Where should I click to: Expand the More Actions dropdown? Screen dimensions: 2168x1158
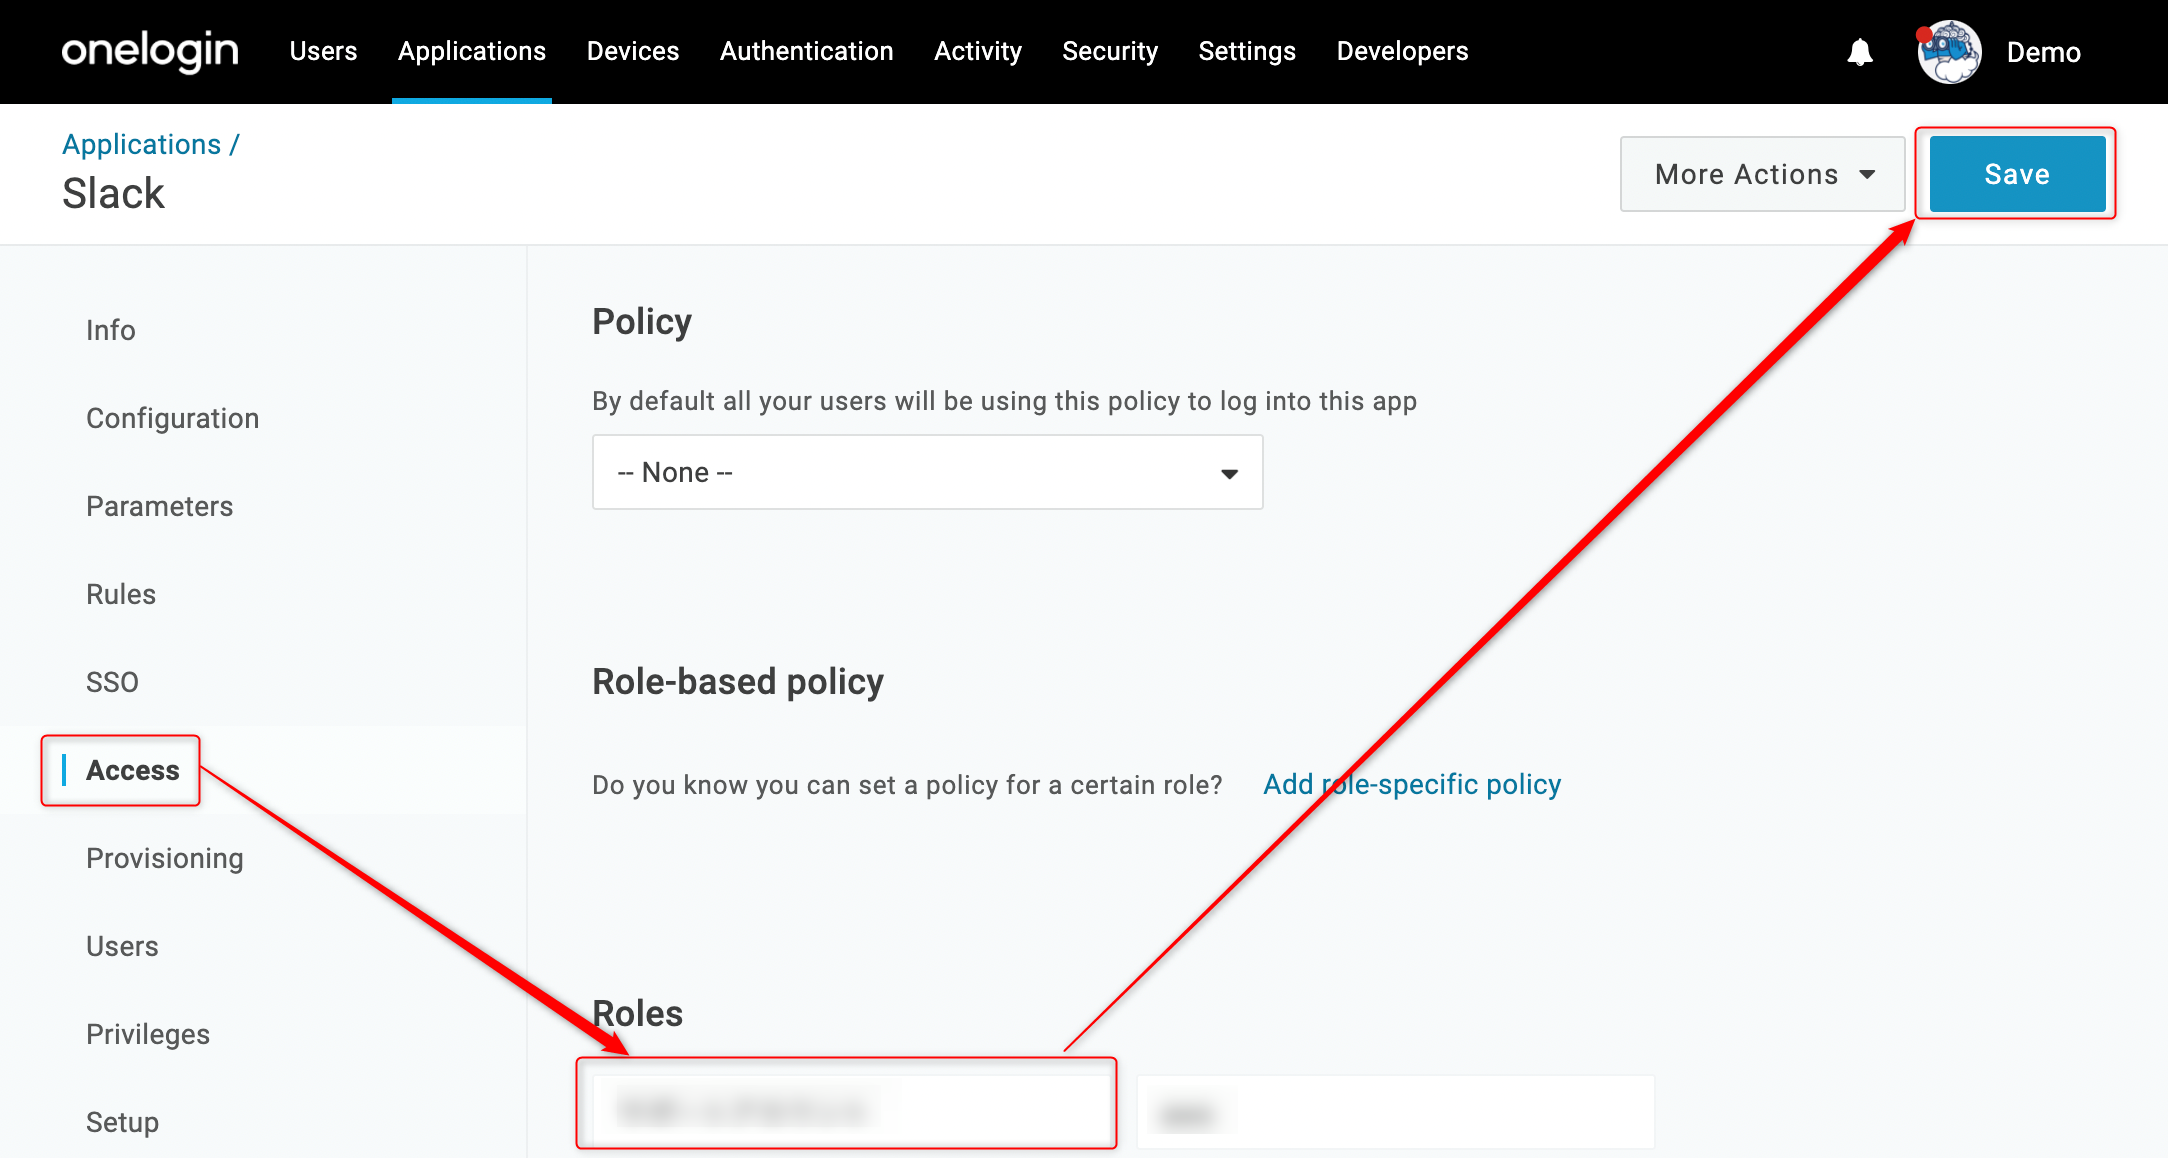click(1762, 174)
